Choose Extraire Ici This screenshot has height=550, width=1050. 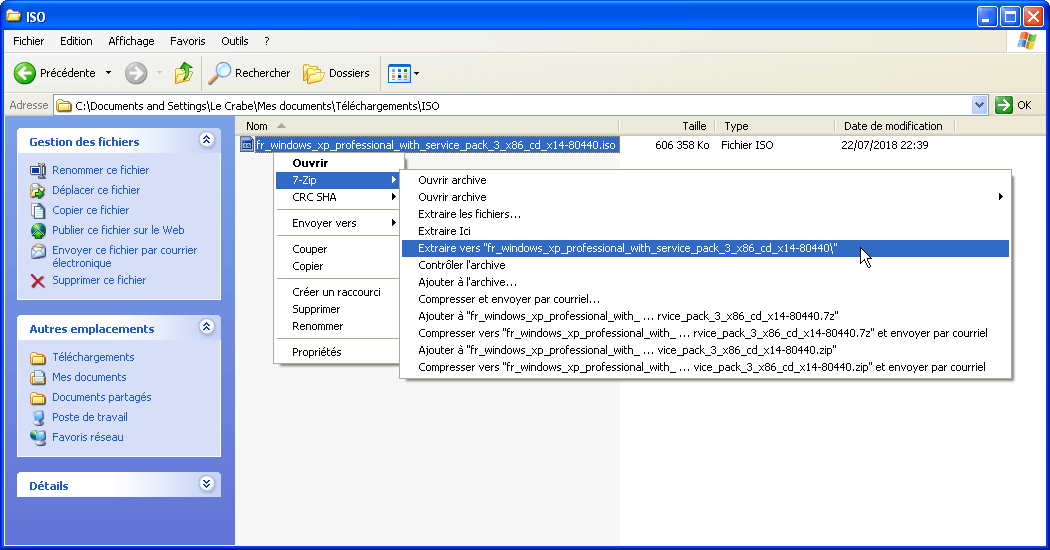point(705,231)
